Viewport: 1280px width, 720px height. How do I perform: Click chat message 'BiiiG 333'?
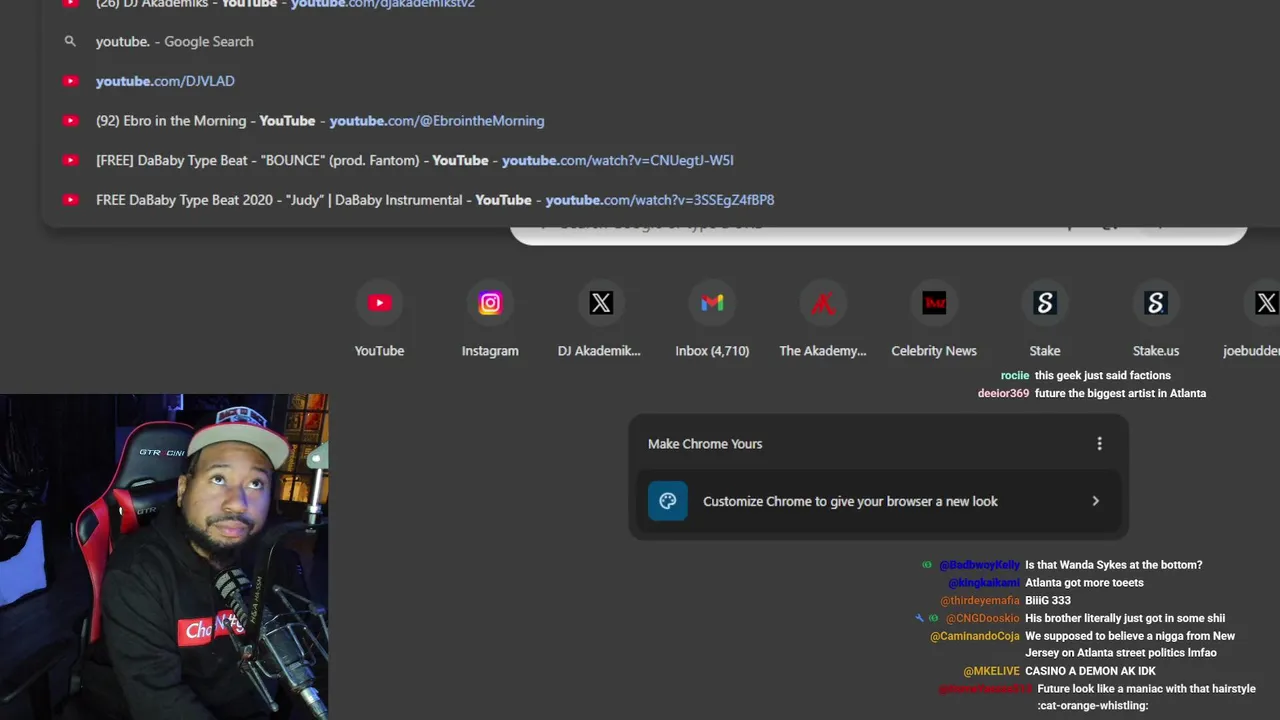(x=1048, y=601)
